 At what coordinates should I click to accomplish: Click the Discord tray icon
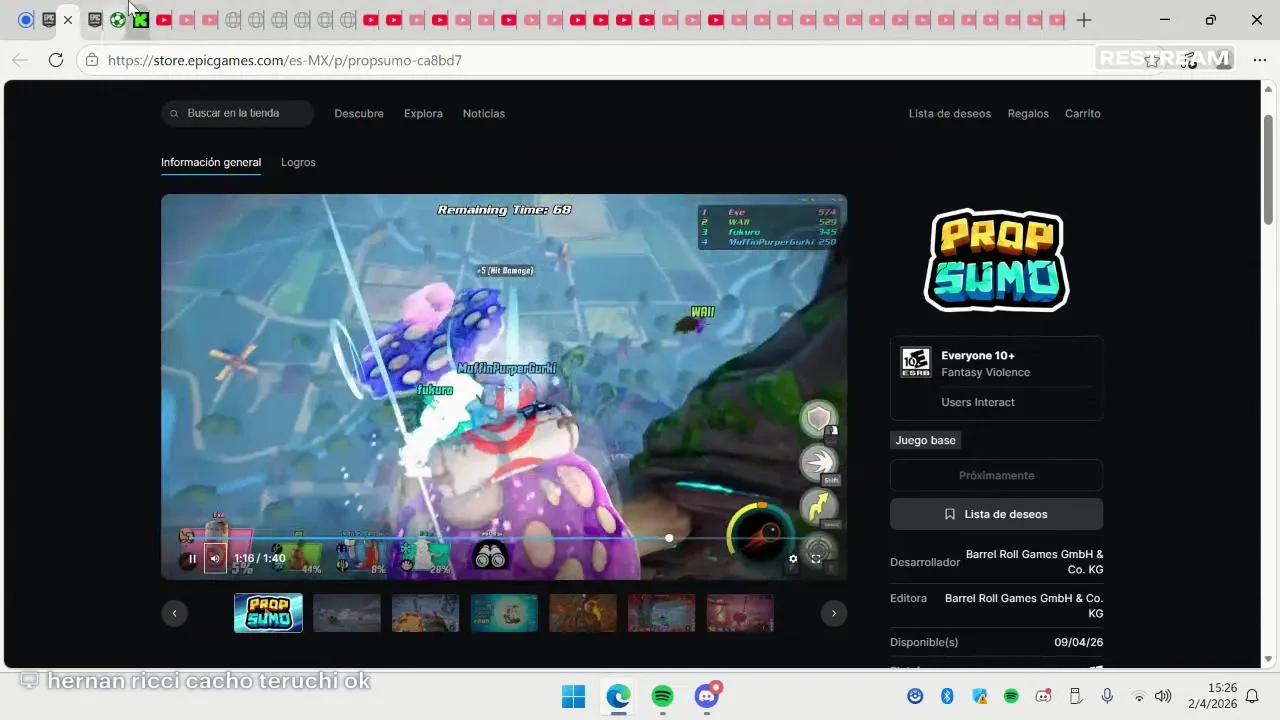click(x=1043, y=696)
